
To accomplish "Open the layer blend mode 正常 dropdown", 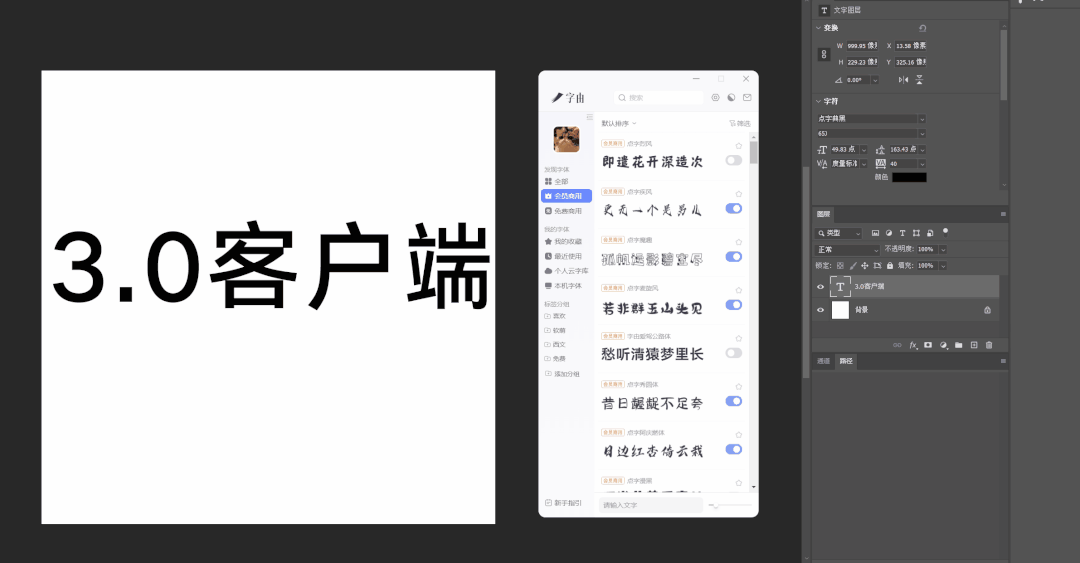I will 847,249.
